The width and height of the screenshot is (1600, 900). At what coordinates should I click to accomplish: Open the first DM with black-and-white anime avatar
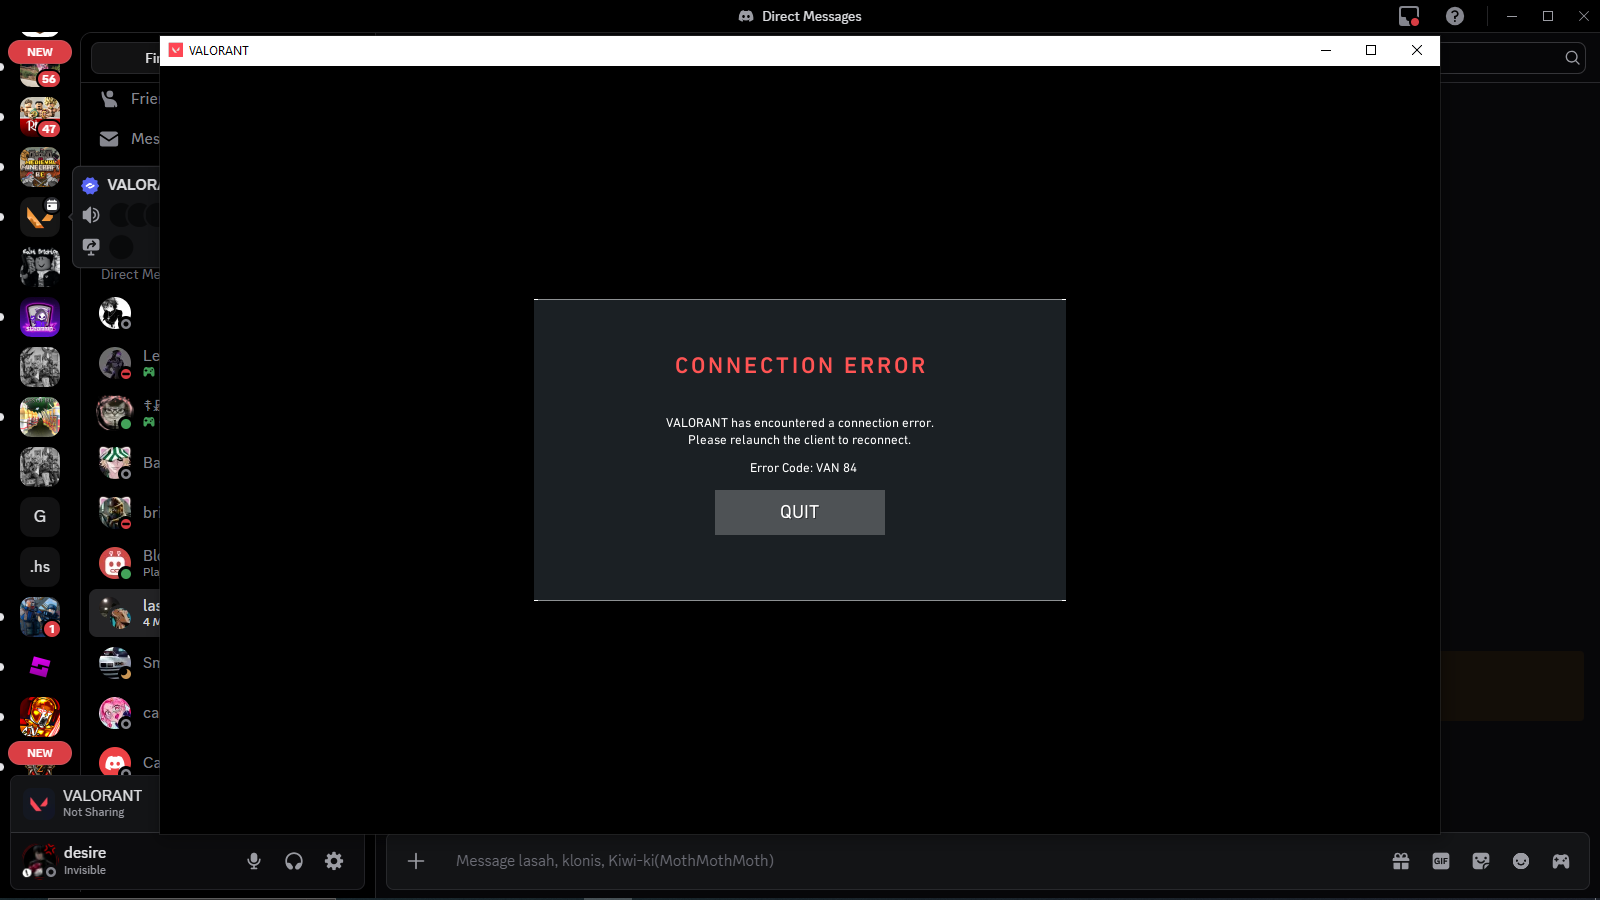(125, 313)
